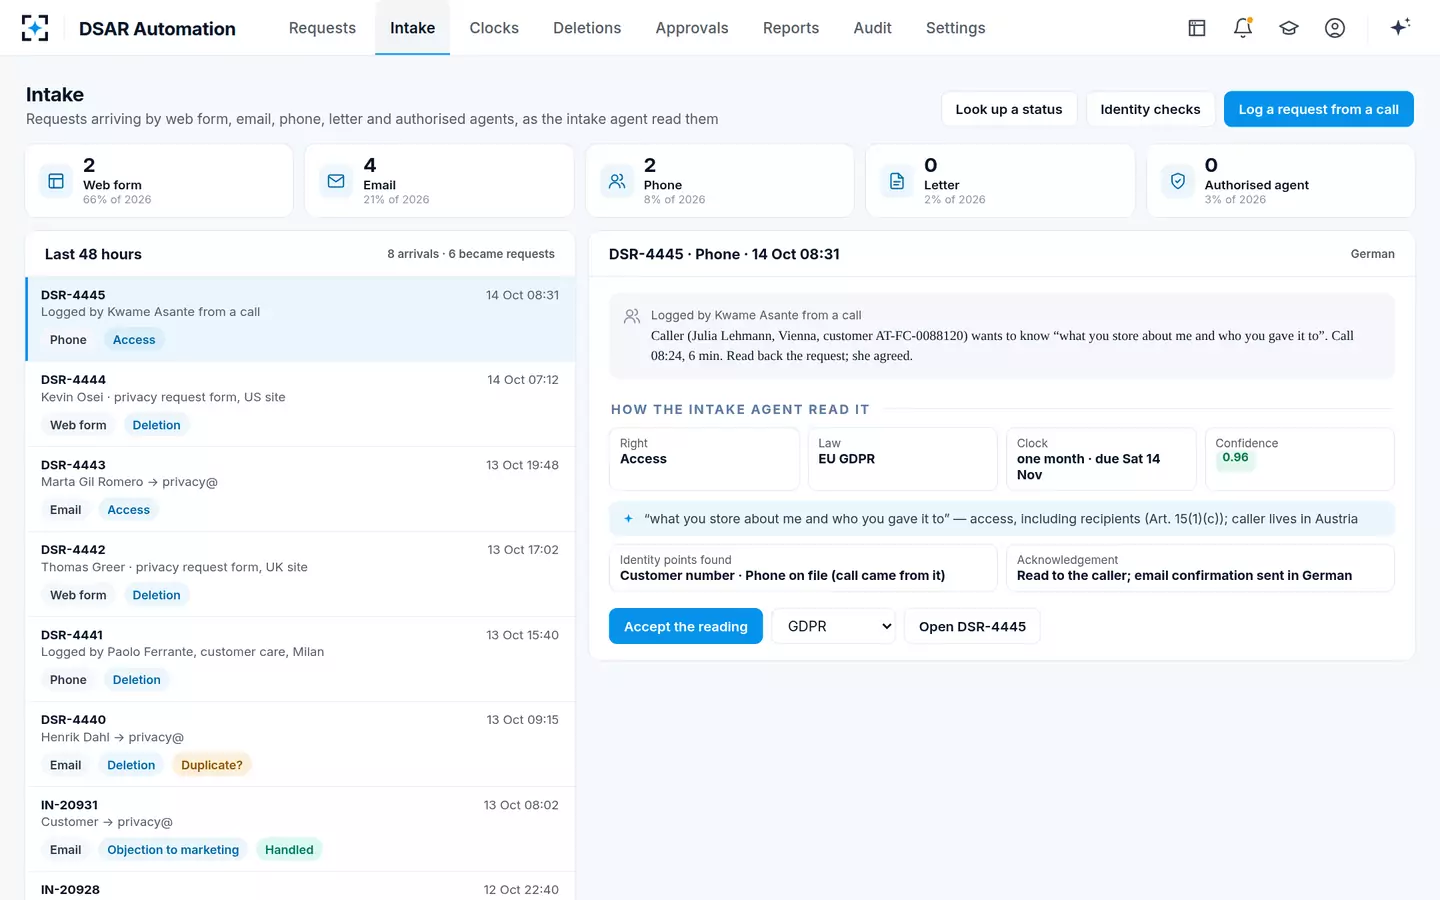Click the Deletion tag on DSR-4444

tap(156, 425)
